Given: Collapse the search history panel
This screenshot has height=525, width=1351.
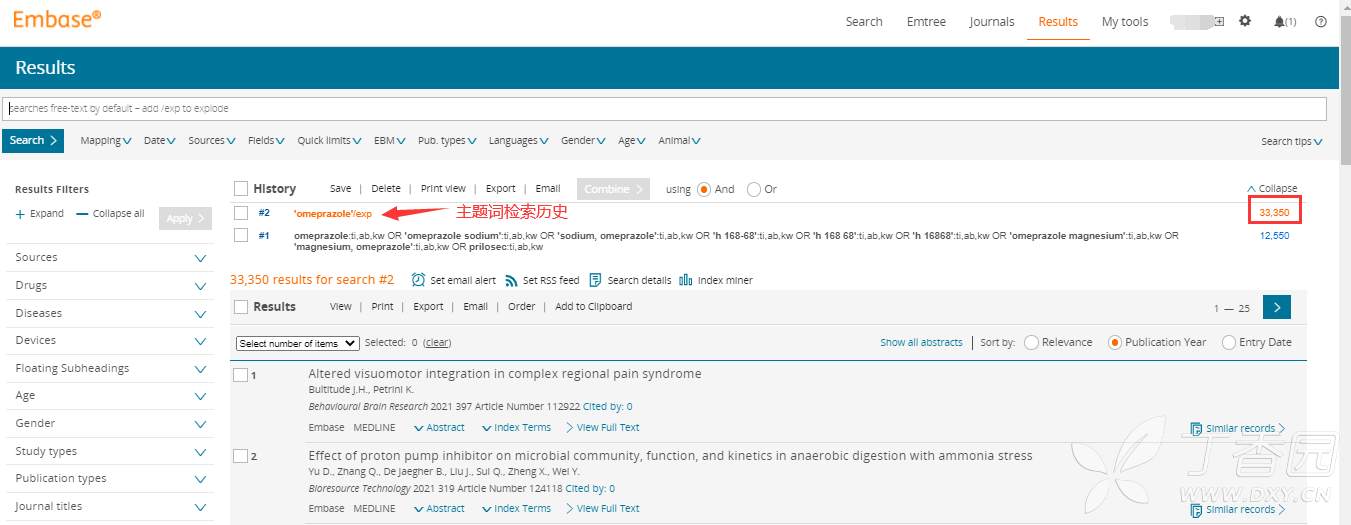Looking at the screenshot, I should point(1272,188).
